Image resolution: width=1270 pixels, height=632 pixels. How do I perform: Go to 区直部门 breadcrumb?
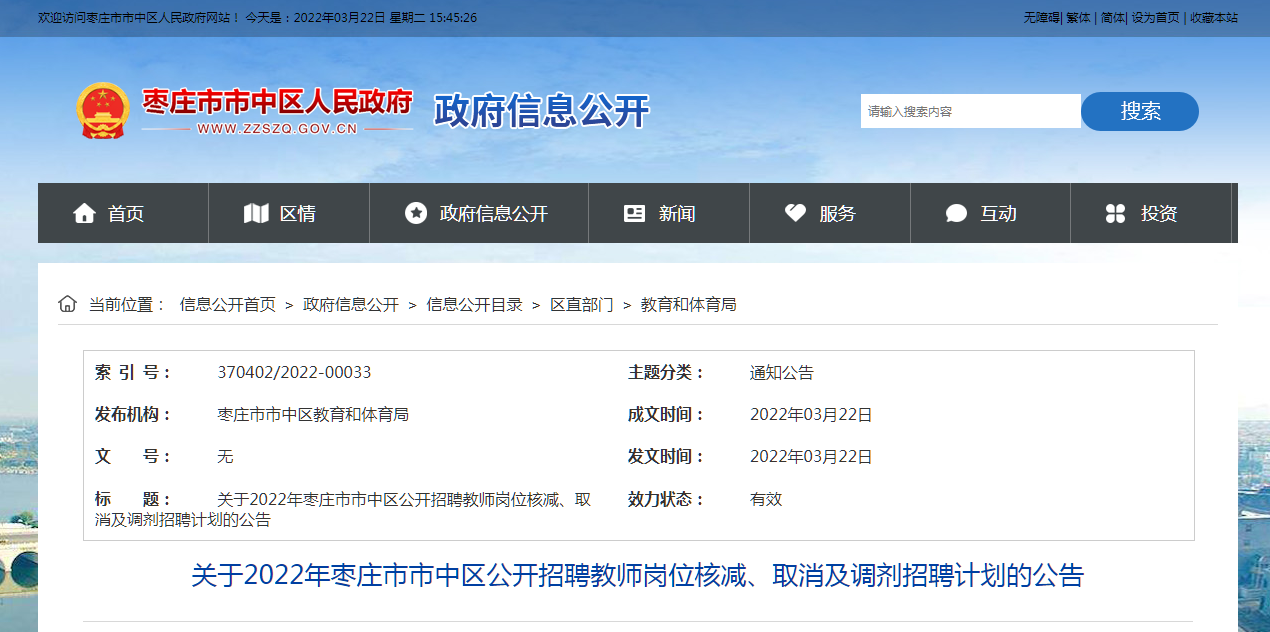coord(582,304)
